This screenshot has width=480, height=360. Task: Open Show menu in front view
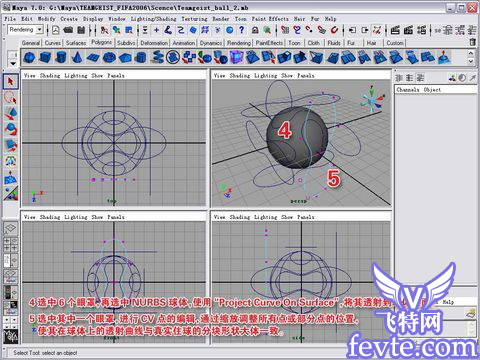(x=97, y=217)
